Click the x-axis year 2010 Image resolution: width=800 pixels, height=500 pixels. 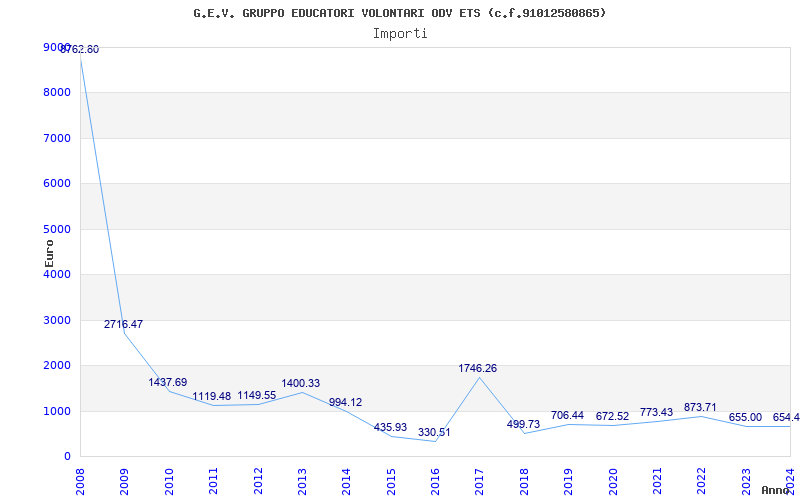pos(168,481)
